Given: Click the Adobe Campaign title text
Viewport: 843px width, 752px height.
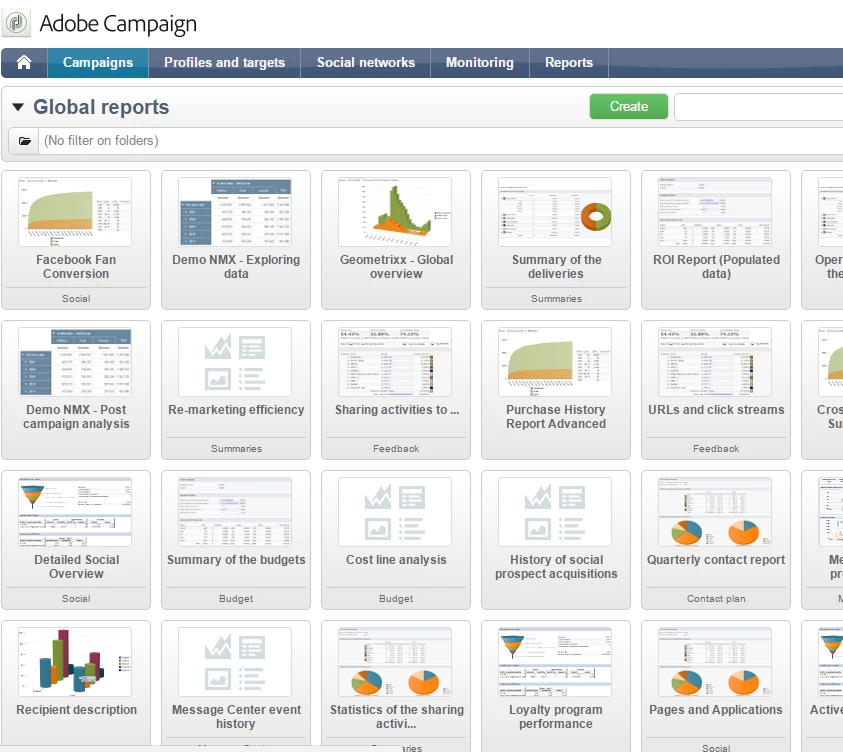Looking at the screenshot, I should (x=118, y=24).
